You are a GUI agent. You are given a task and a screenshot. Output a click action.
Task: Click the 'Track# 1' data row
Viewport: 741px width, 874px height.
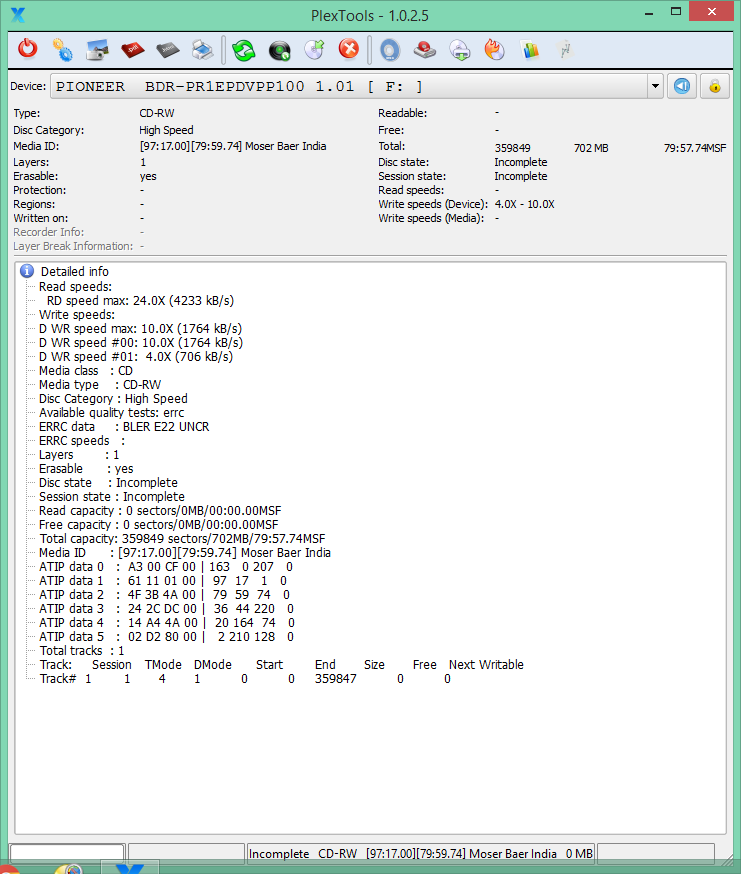point(245,679)
